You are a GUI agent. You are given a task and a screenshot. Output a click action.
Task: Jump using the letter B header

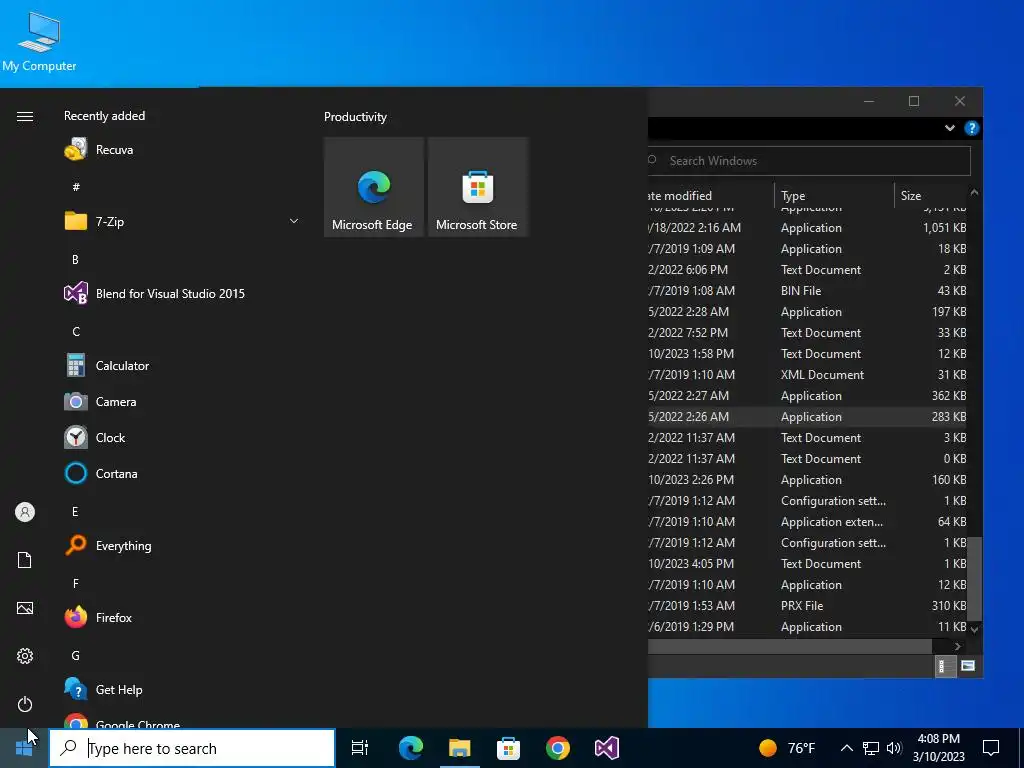(x=75, y=259)
